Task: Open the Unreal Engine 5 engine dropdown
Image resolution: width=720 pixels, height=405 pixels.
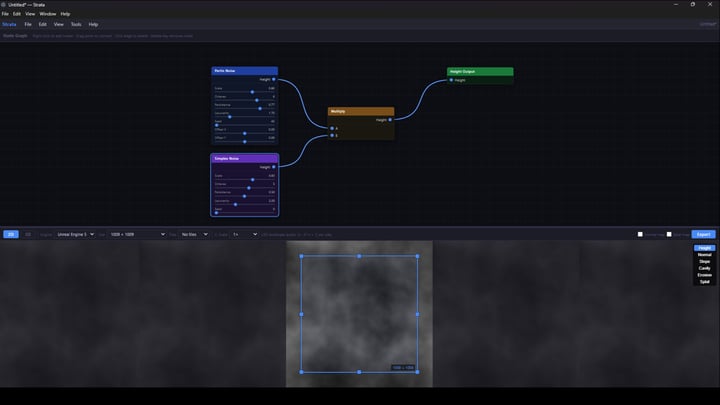Action: (x=75, y=234)
